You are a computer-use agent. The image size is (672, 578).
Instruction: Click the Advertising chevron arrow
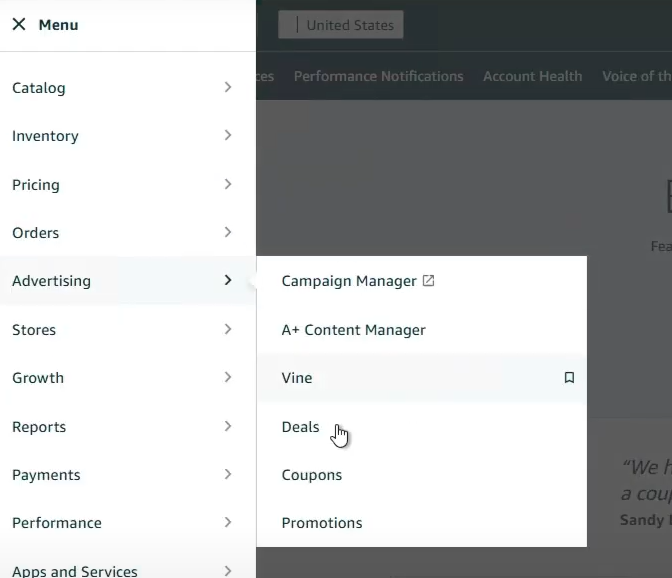pos(228,280)
